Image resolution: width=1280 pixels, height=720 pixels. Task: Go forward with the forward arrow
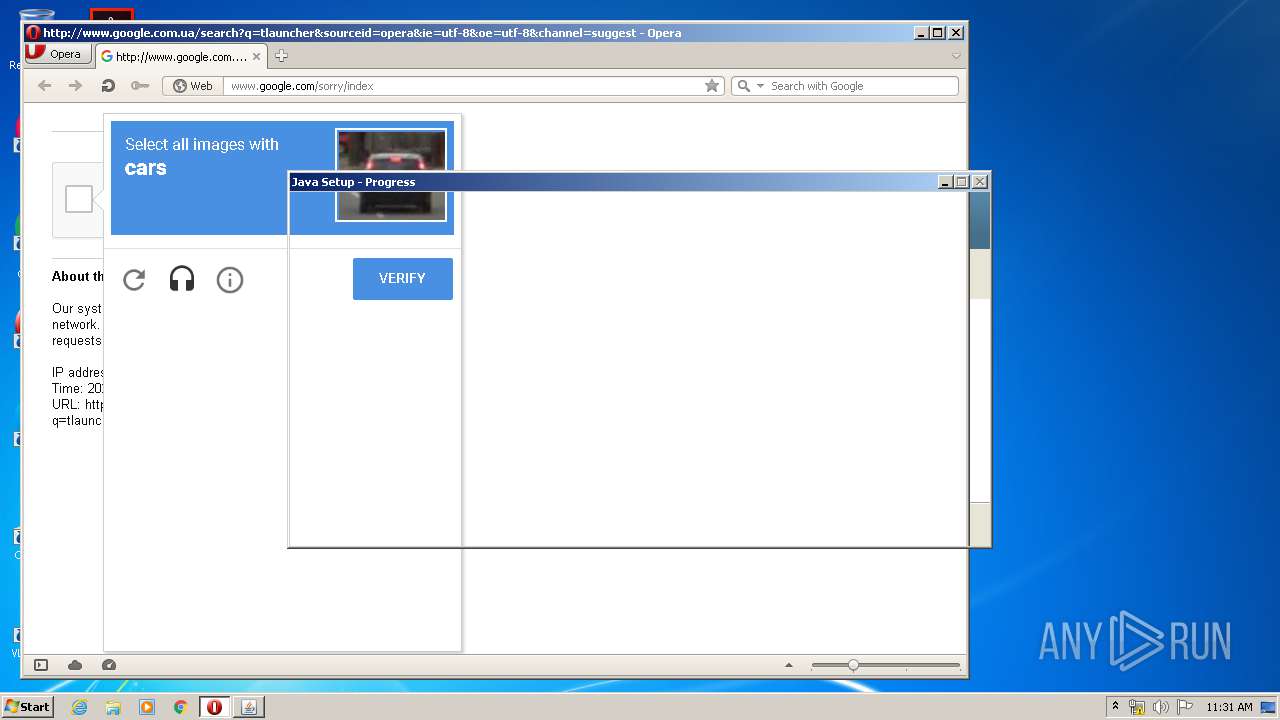click(x=75, y=86)
